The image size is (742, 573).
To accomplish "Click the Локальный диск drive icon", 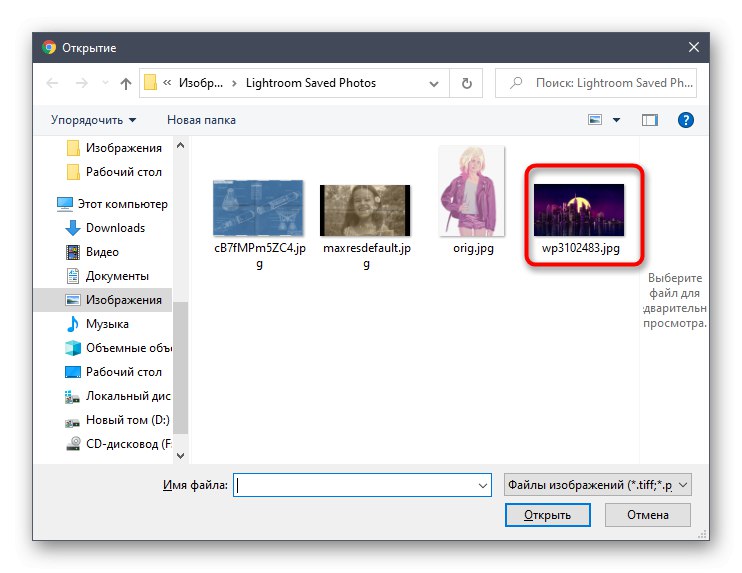I will (72, 397).
